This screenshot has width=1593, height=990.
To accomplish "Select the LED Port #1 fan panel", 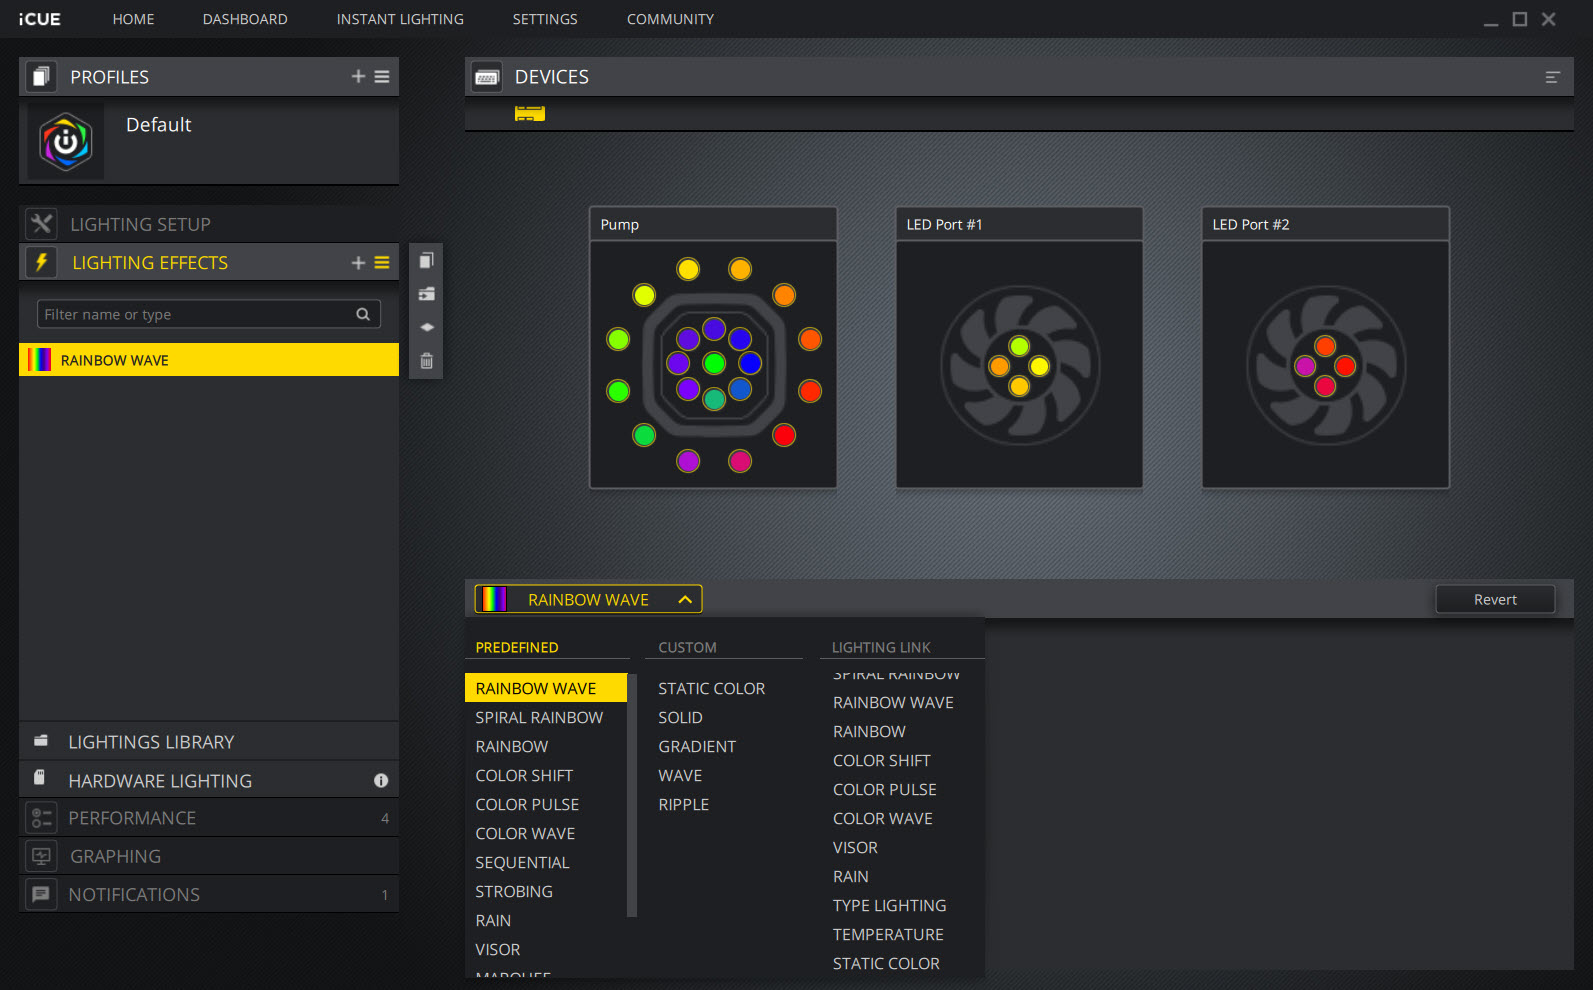I will click(x=1019, y=347).
